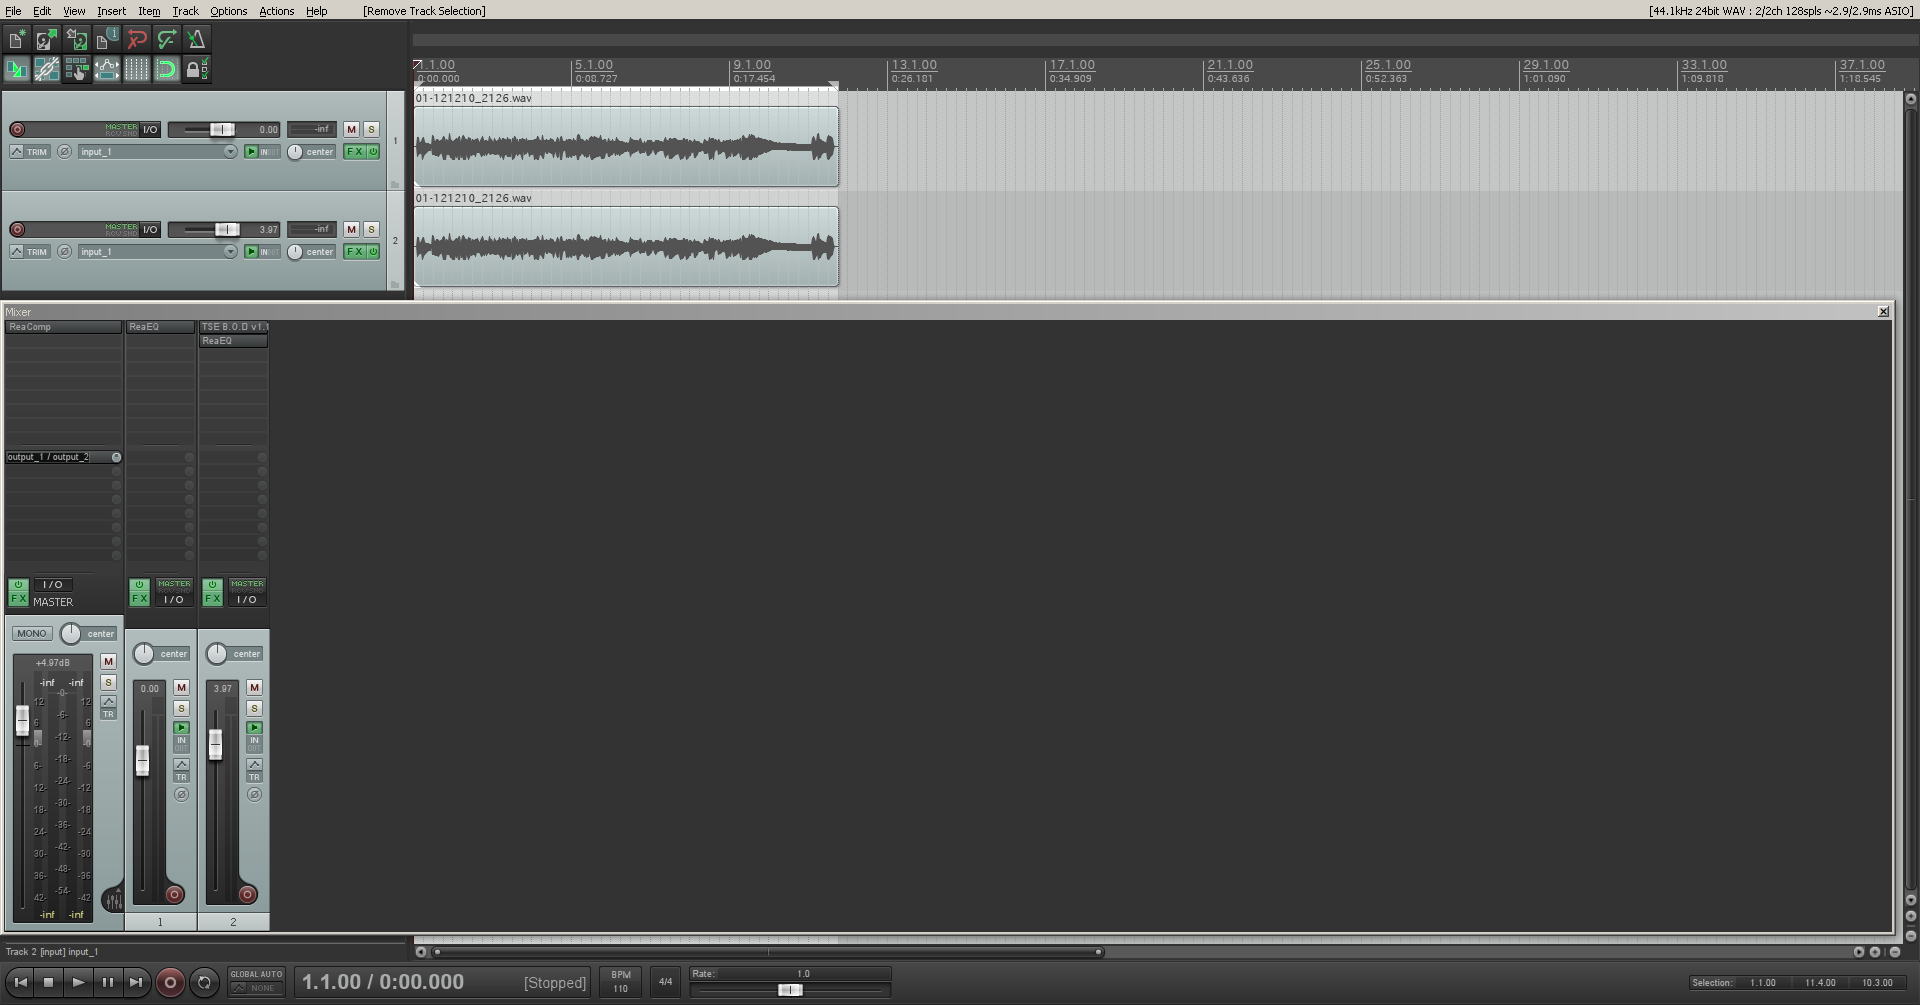Viewport: 1920px width, 1005px height.
Task: Open the master track I/O routing button
Action: tap(53, 585)
